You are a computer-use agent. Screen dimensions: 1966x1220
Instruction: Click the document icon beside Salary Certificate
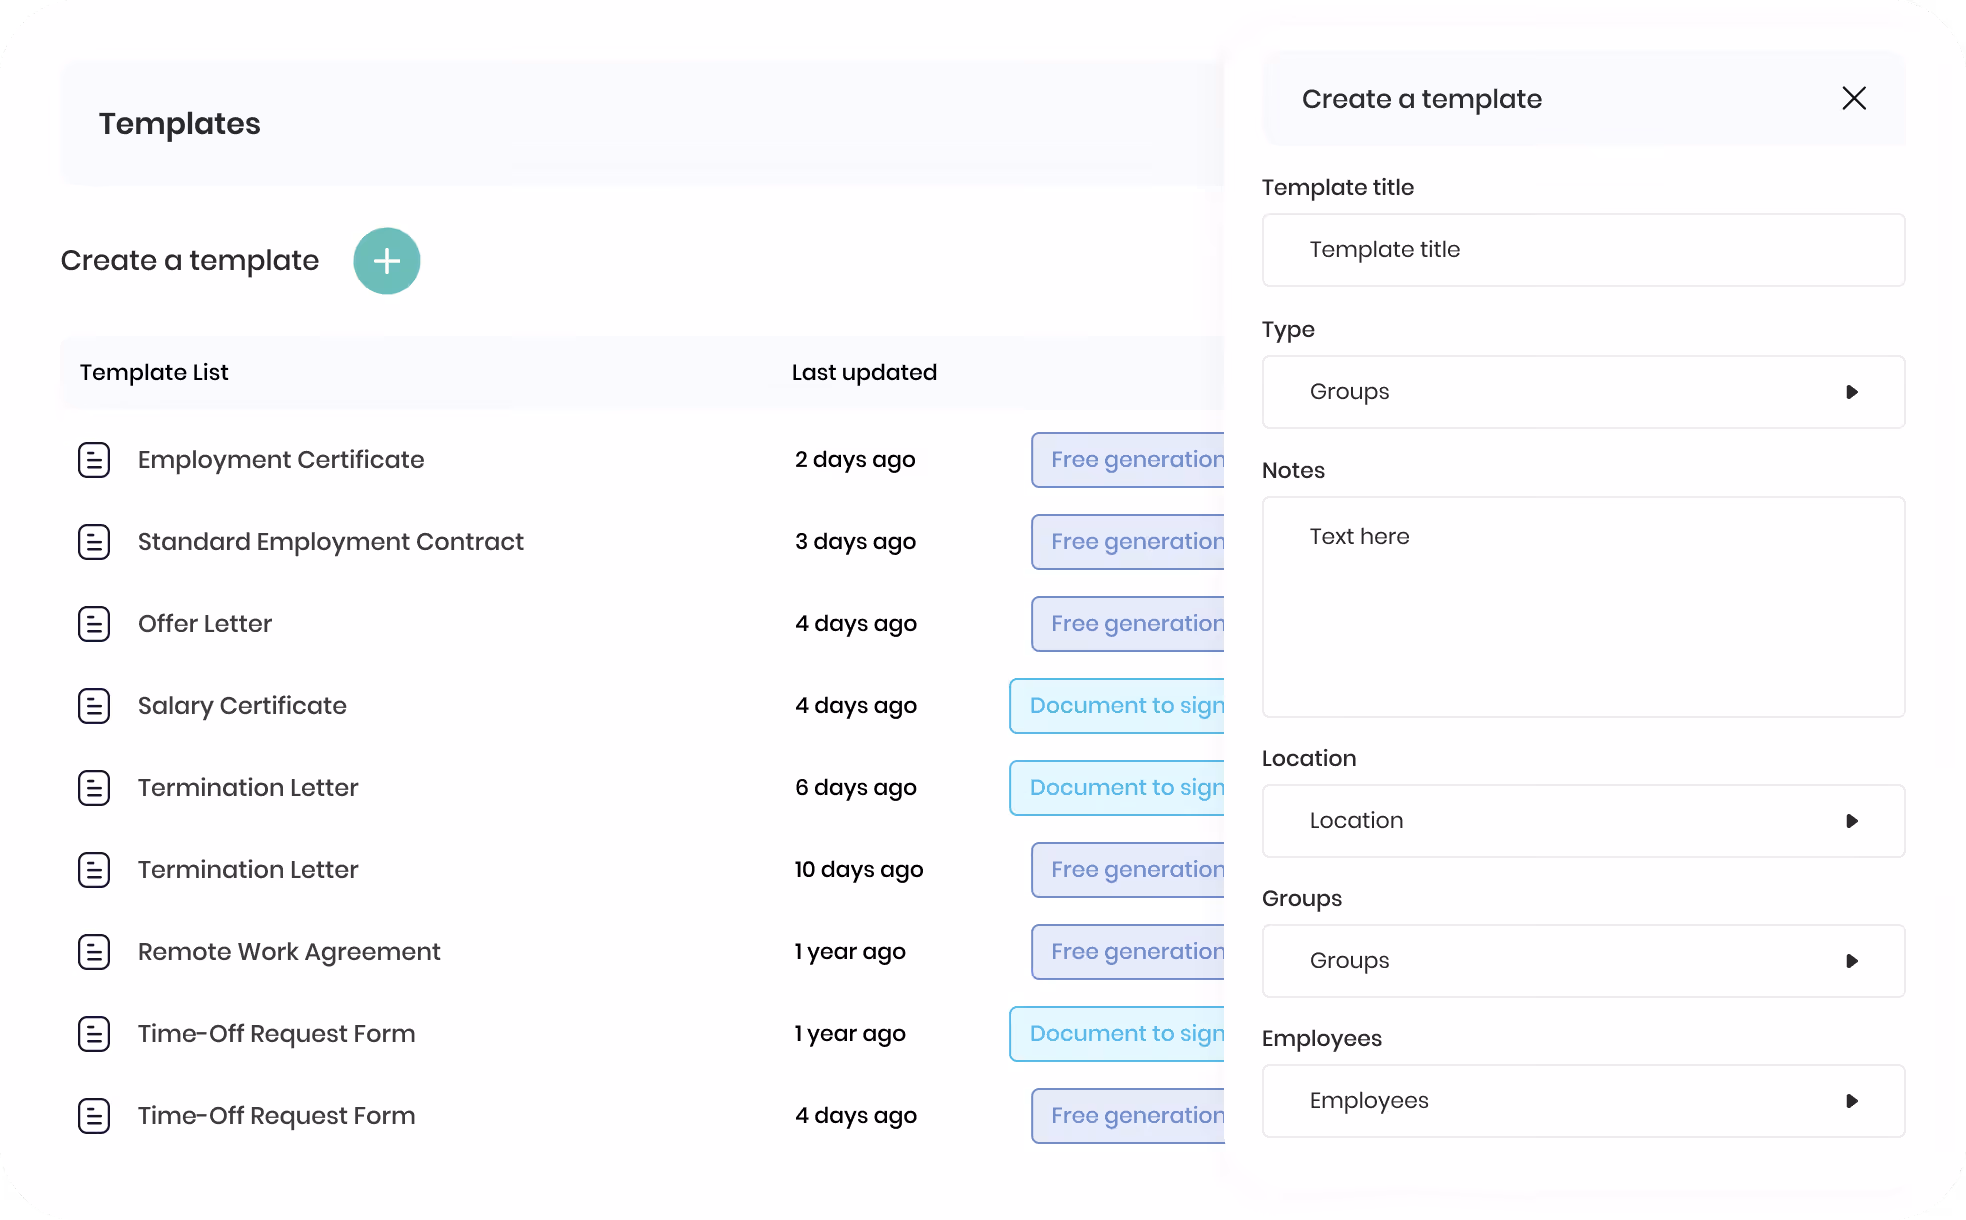pyautogui.click(x=94, y=706)
